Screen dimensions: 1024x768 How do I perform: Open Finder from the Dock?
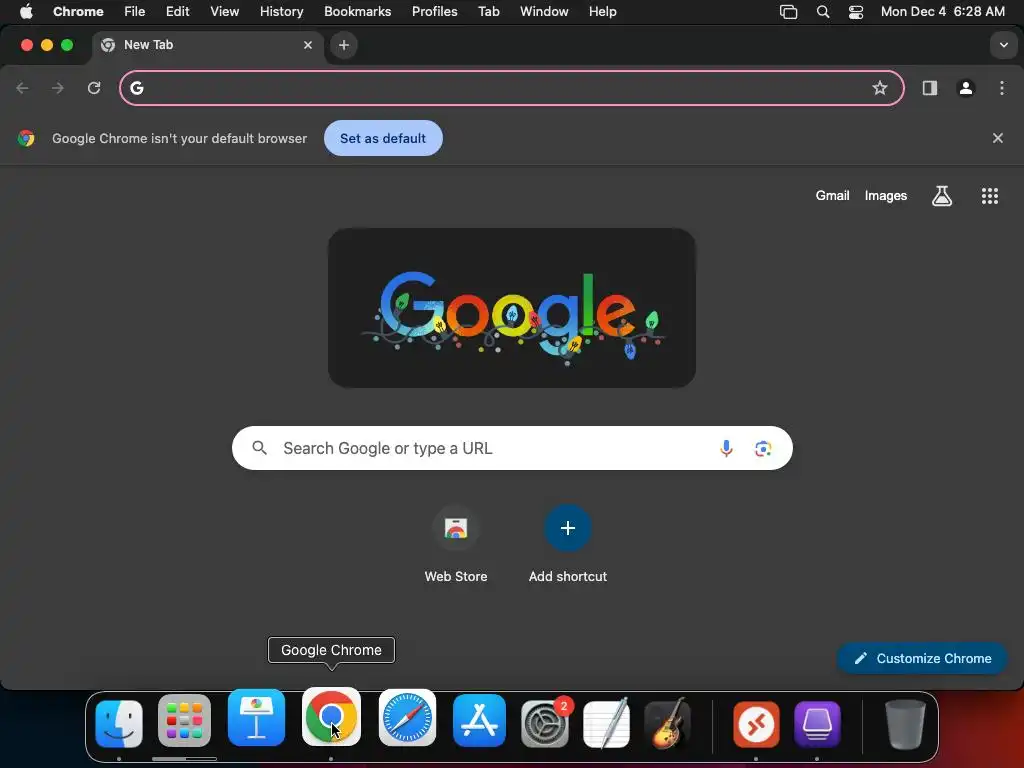119,724
